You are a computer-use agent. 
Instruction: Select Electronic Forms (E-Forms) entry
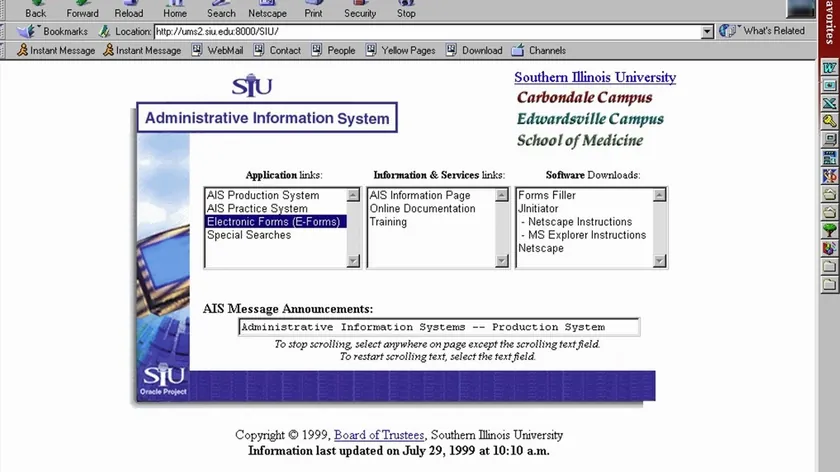[276, 222]
